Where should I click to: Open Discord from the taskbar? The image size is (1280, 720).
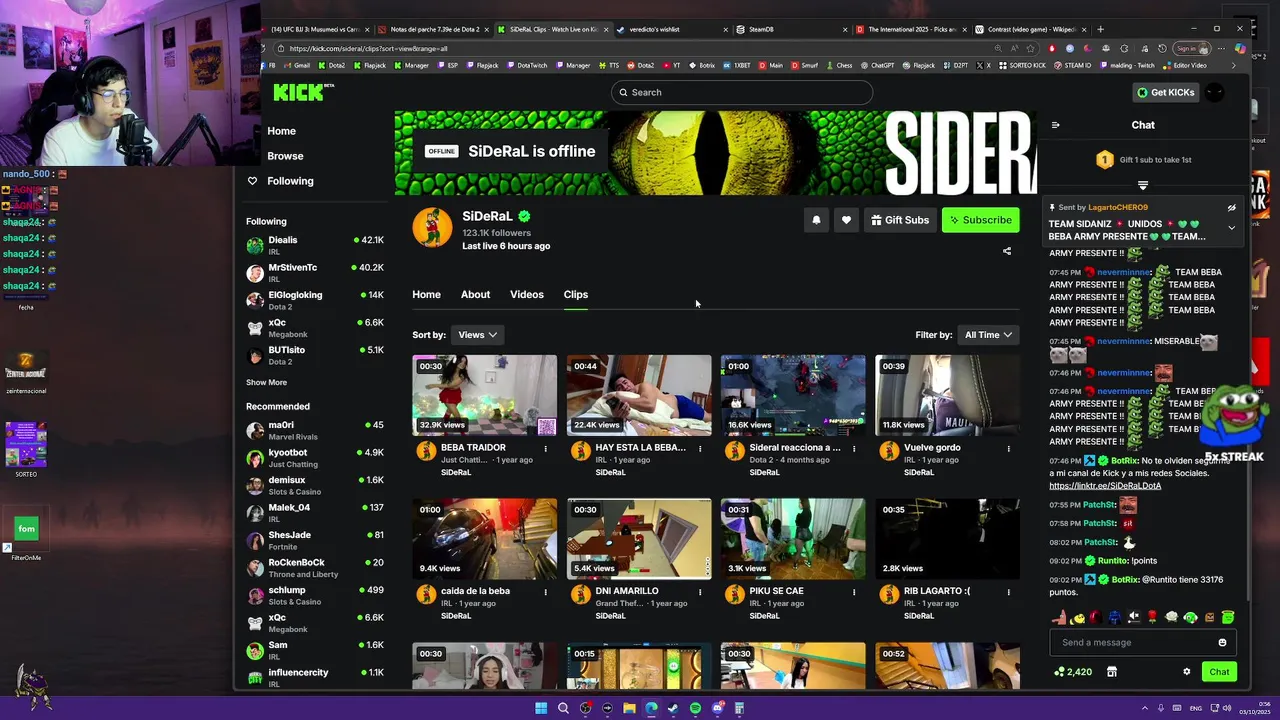717,708
